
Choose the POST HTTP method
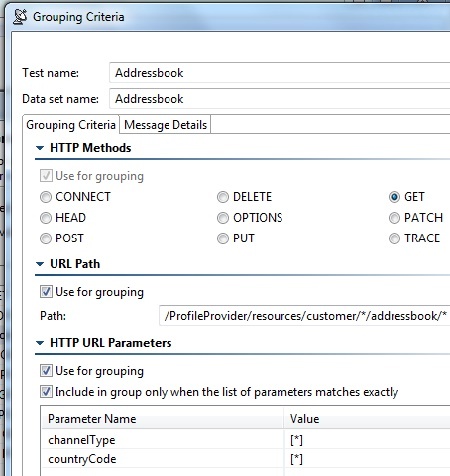pyautogui.click(x=46, y=238)
